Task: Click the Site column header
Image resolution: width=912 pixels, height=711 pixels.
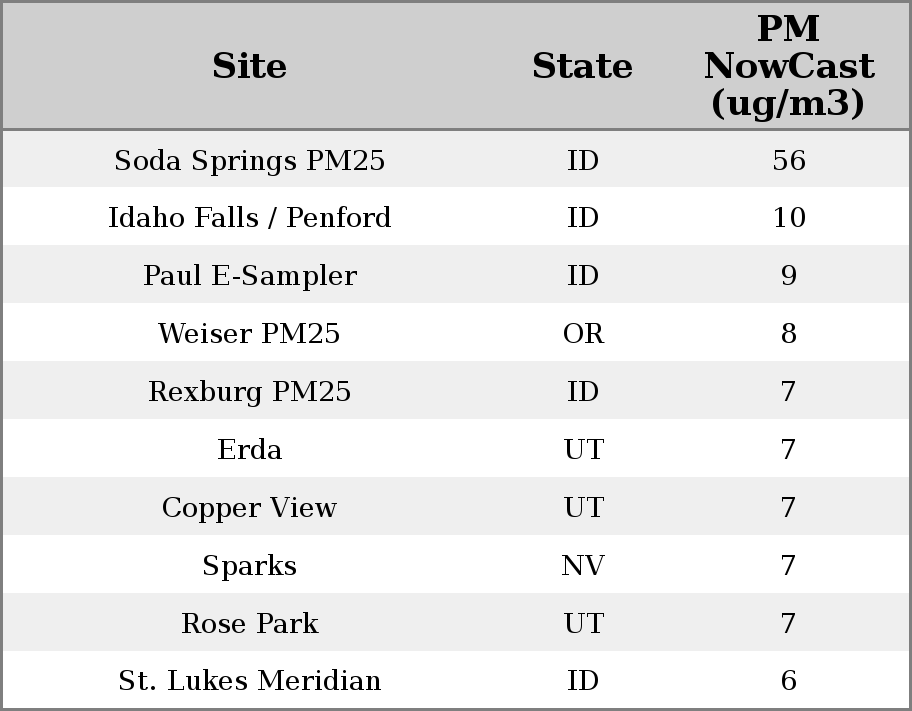Action: pos(249,66)
